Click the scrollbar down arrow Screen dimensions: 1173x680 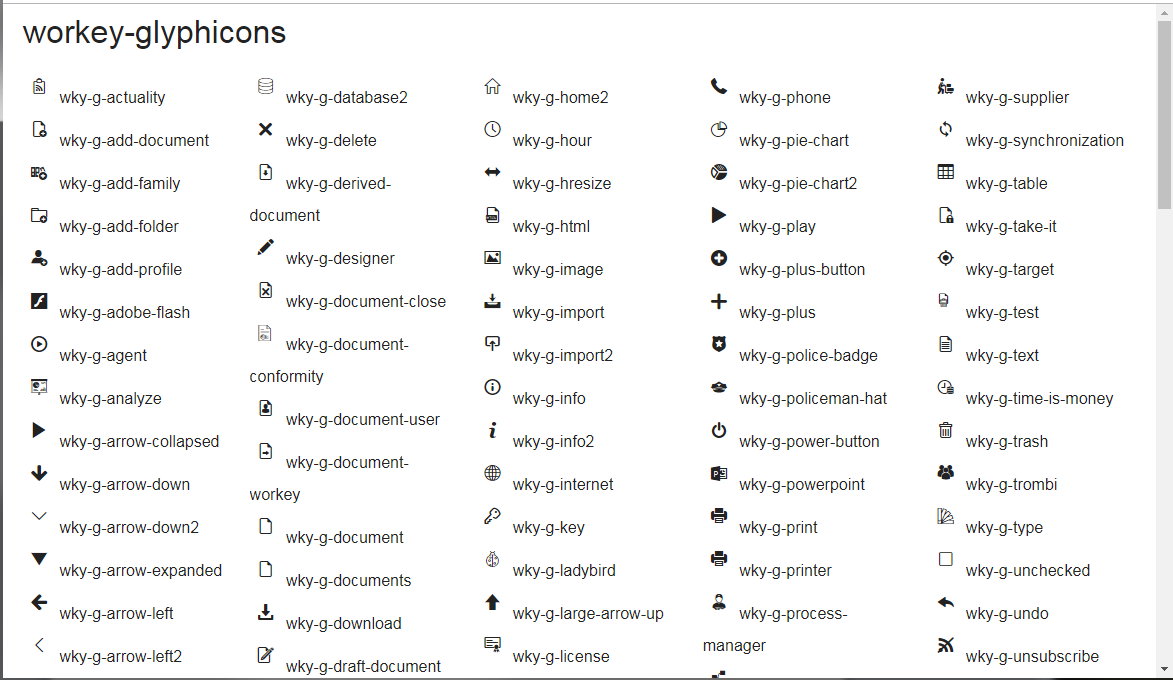coord(1164,669)
